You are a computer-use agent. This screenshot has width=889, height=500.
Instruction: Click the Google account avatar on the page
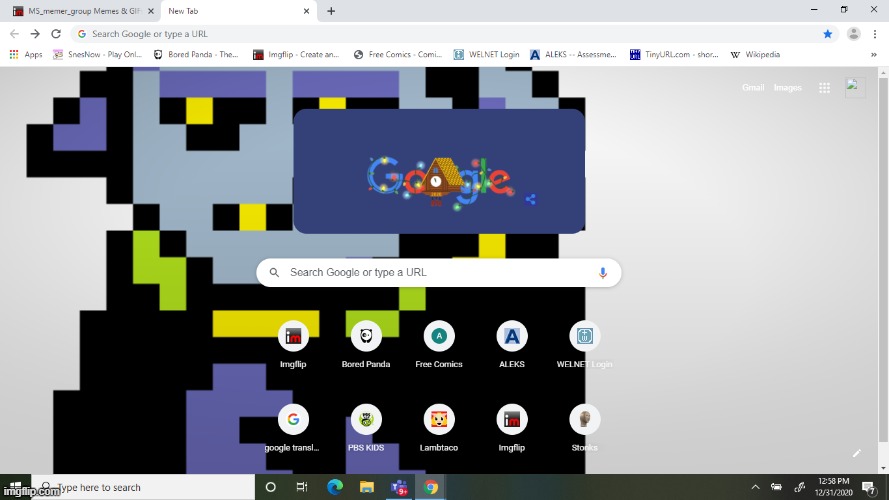pyautogui.click(x=854, y=87)
